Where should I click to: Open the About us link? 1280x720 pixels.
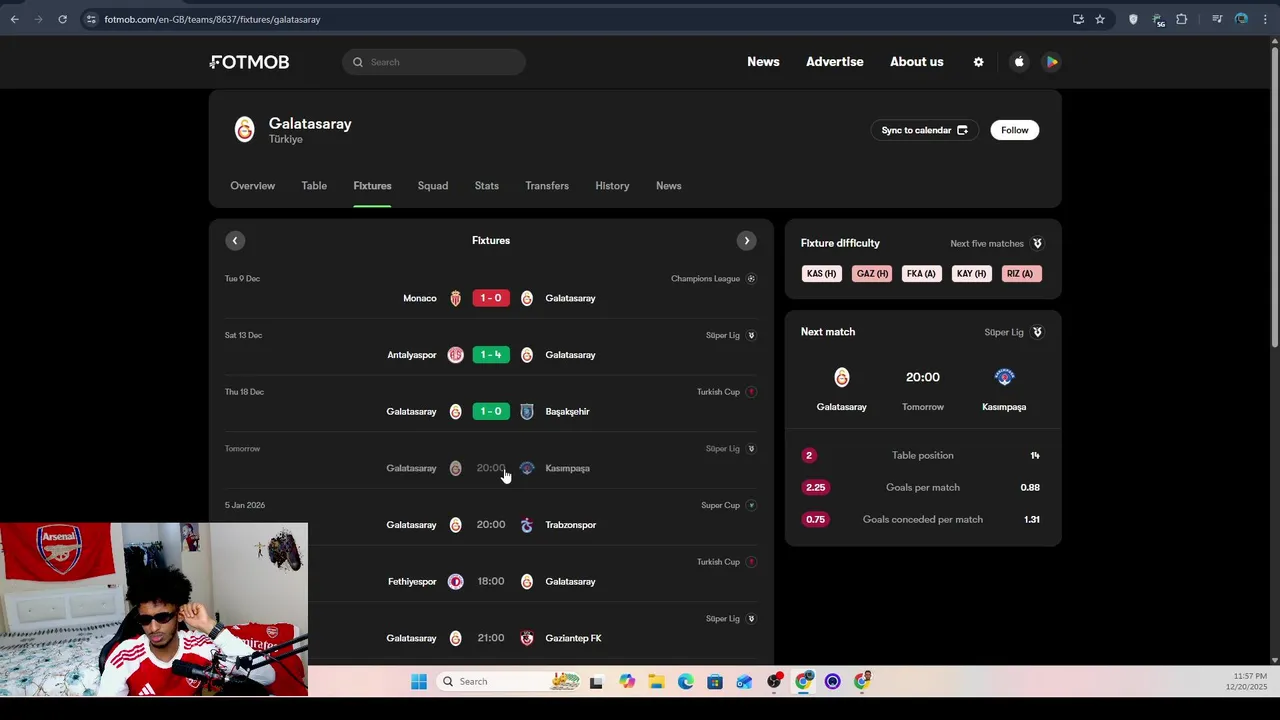917,62
